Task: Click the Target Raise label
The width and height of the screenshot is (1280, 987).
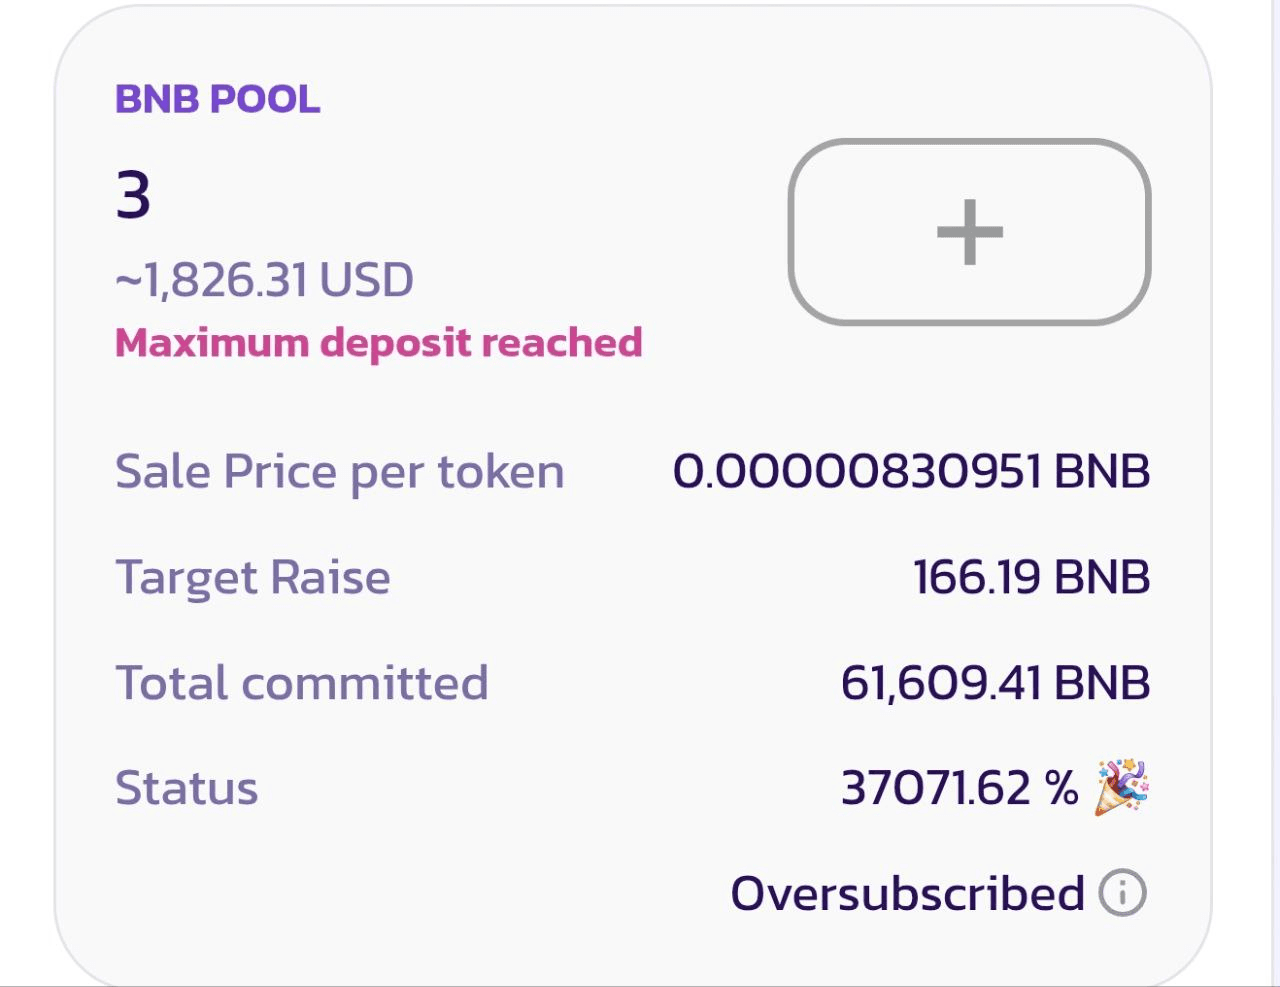Action: point(253,578)
